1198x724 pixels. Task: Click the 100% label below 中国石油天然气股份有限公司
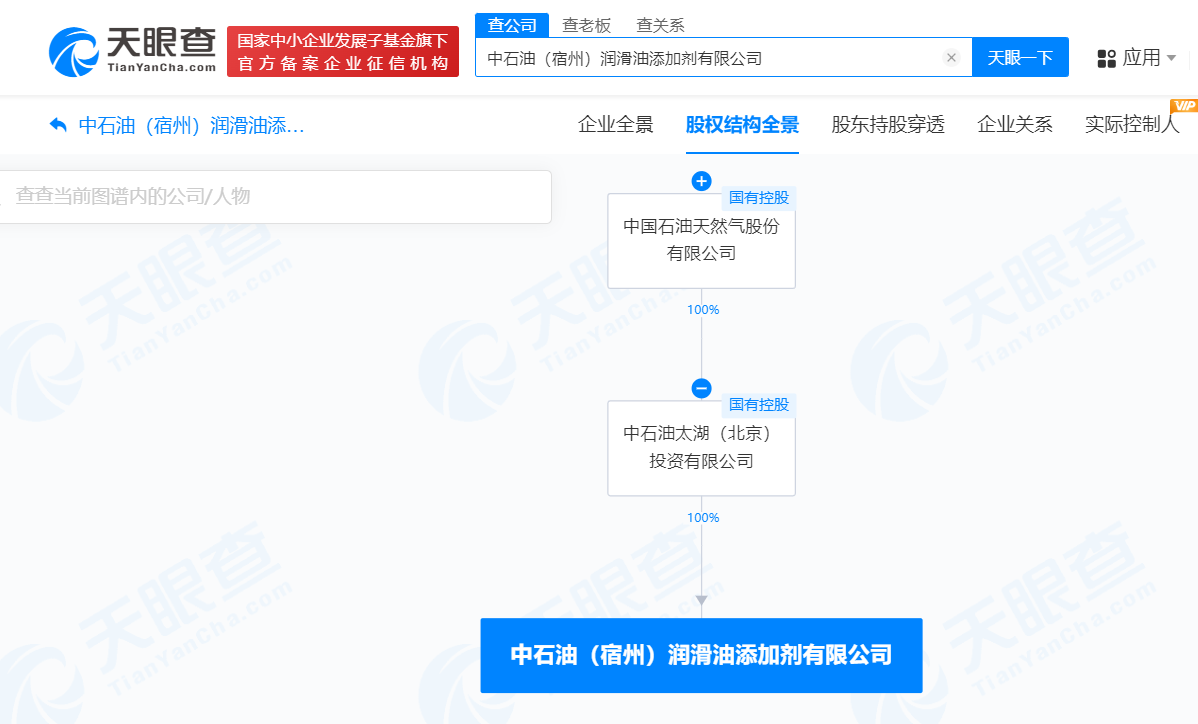(703, 309)
